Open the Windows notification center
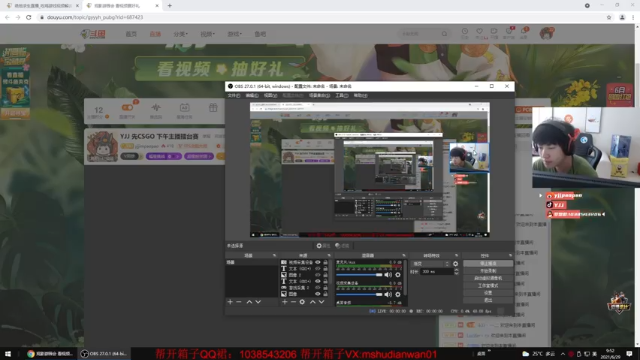Image resolution: width=640 pixels, height=360 pixels. (x=629, y=353)
